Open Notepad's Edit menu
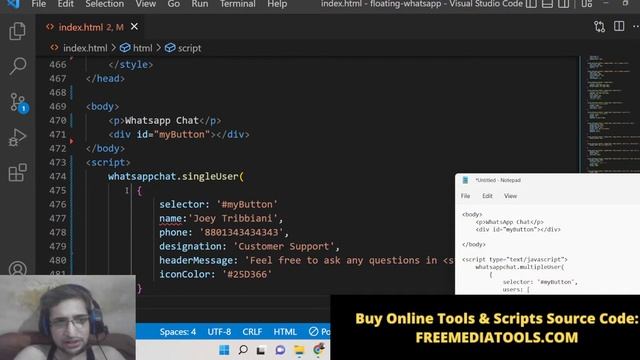This screenshot has width=640, height=360. coord(487,196)
